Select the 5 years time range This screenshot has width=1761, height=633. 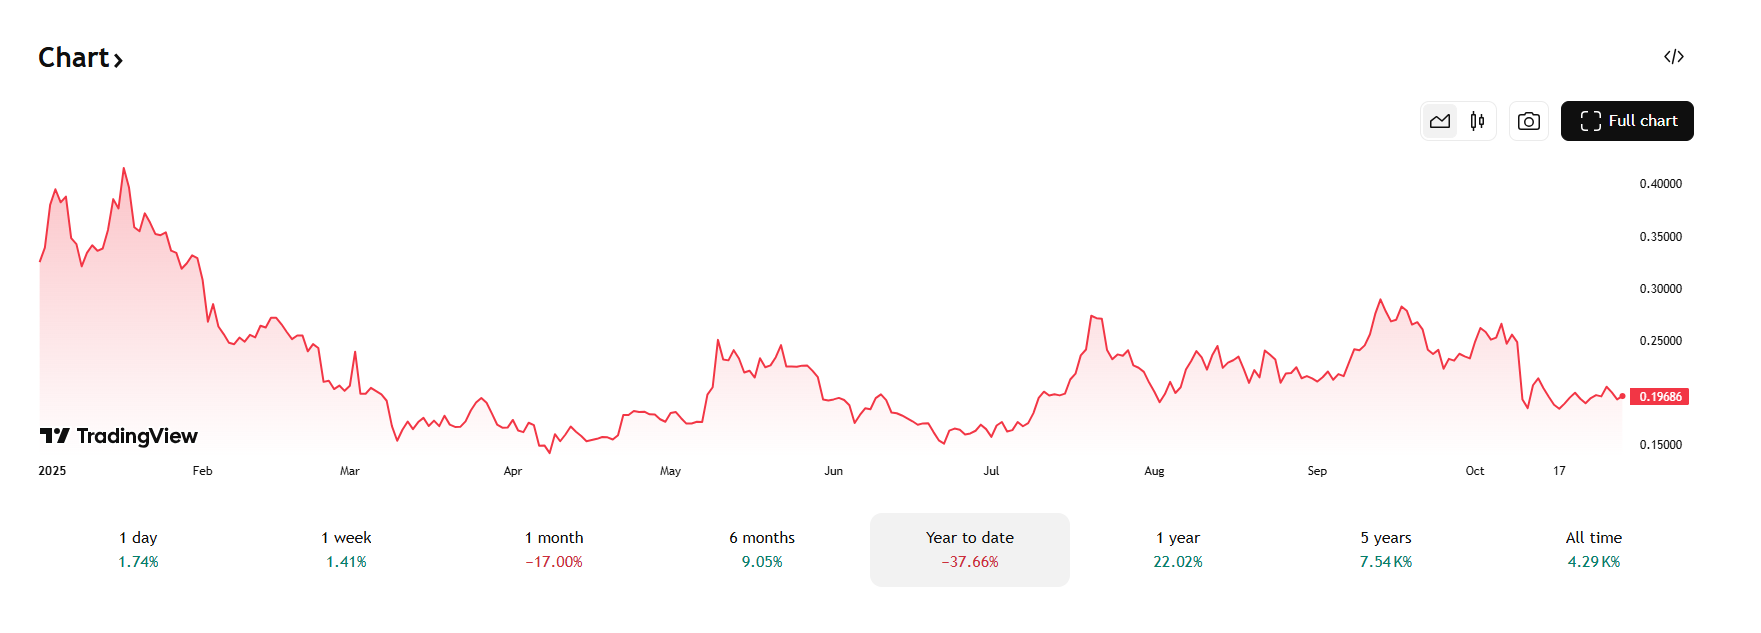pos(1386,549)
